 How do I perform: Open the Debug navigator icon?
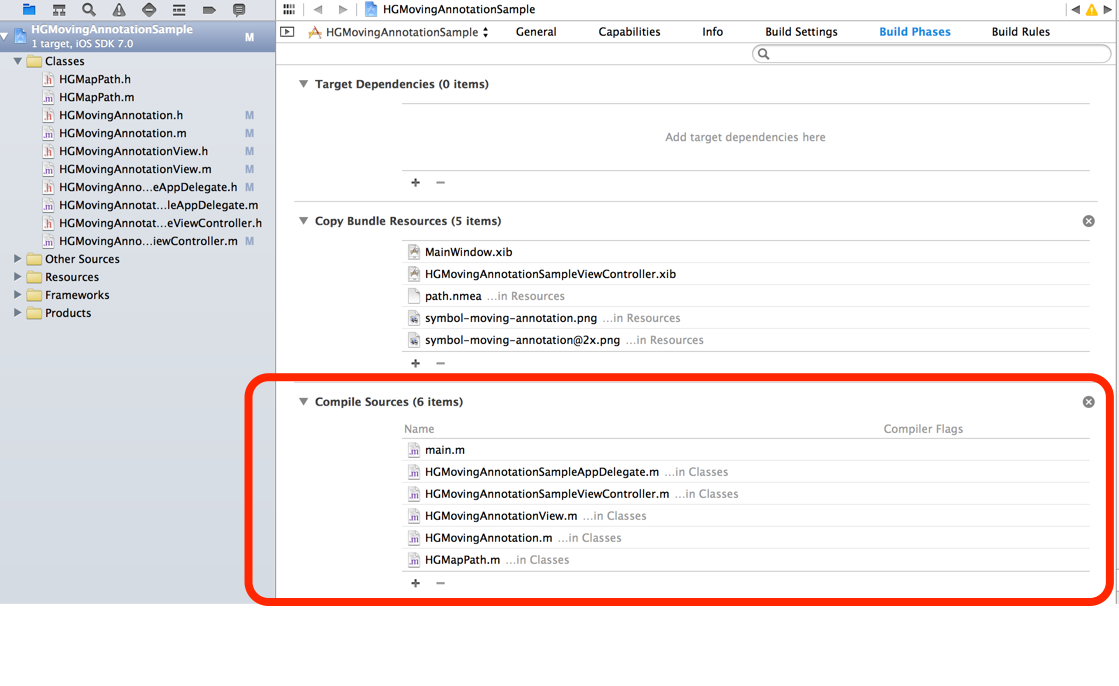pos(179,9)
